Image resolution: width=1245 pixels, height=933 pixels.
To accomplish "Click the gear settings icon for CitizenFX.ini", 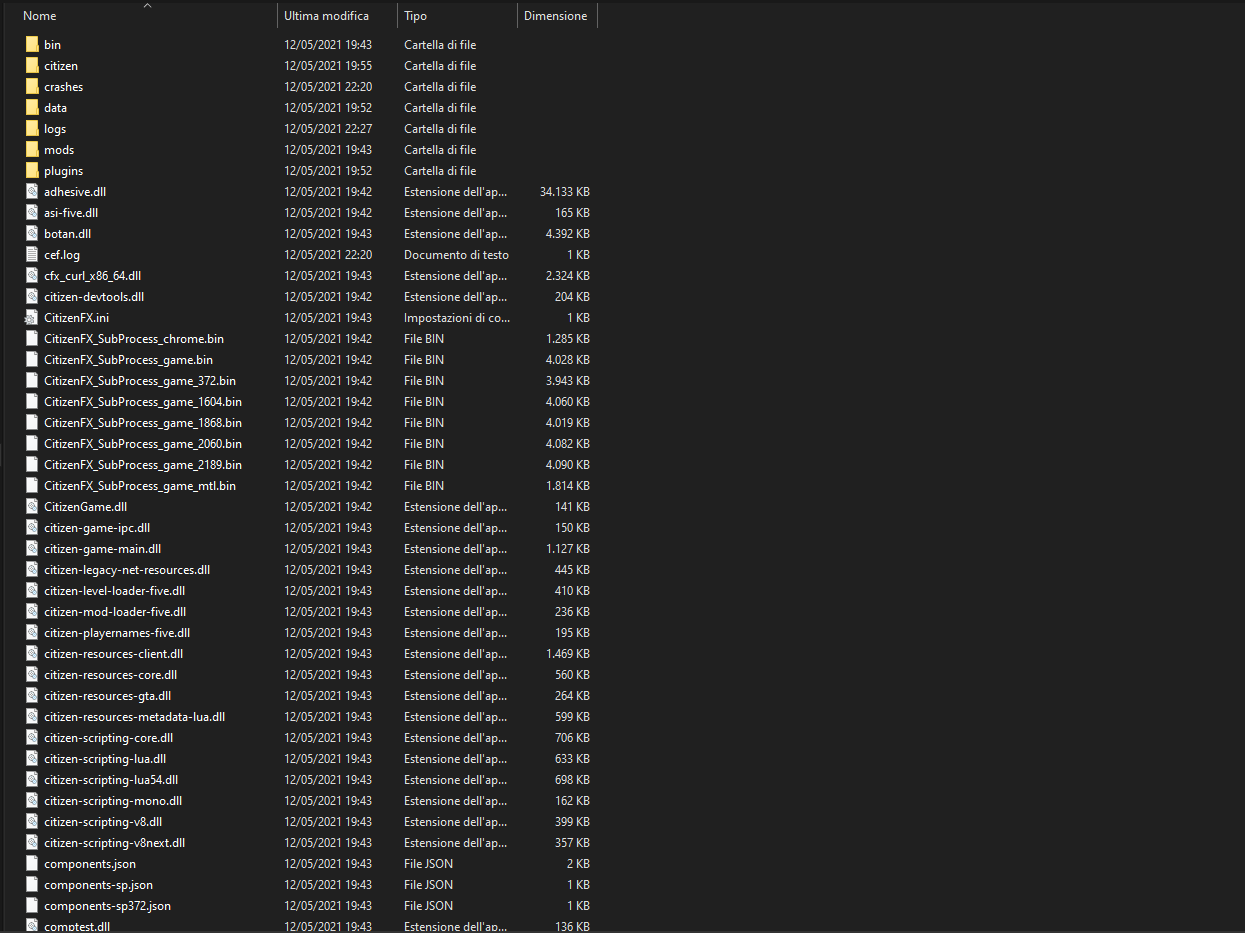I will [31, 317].
